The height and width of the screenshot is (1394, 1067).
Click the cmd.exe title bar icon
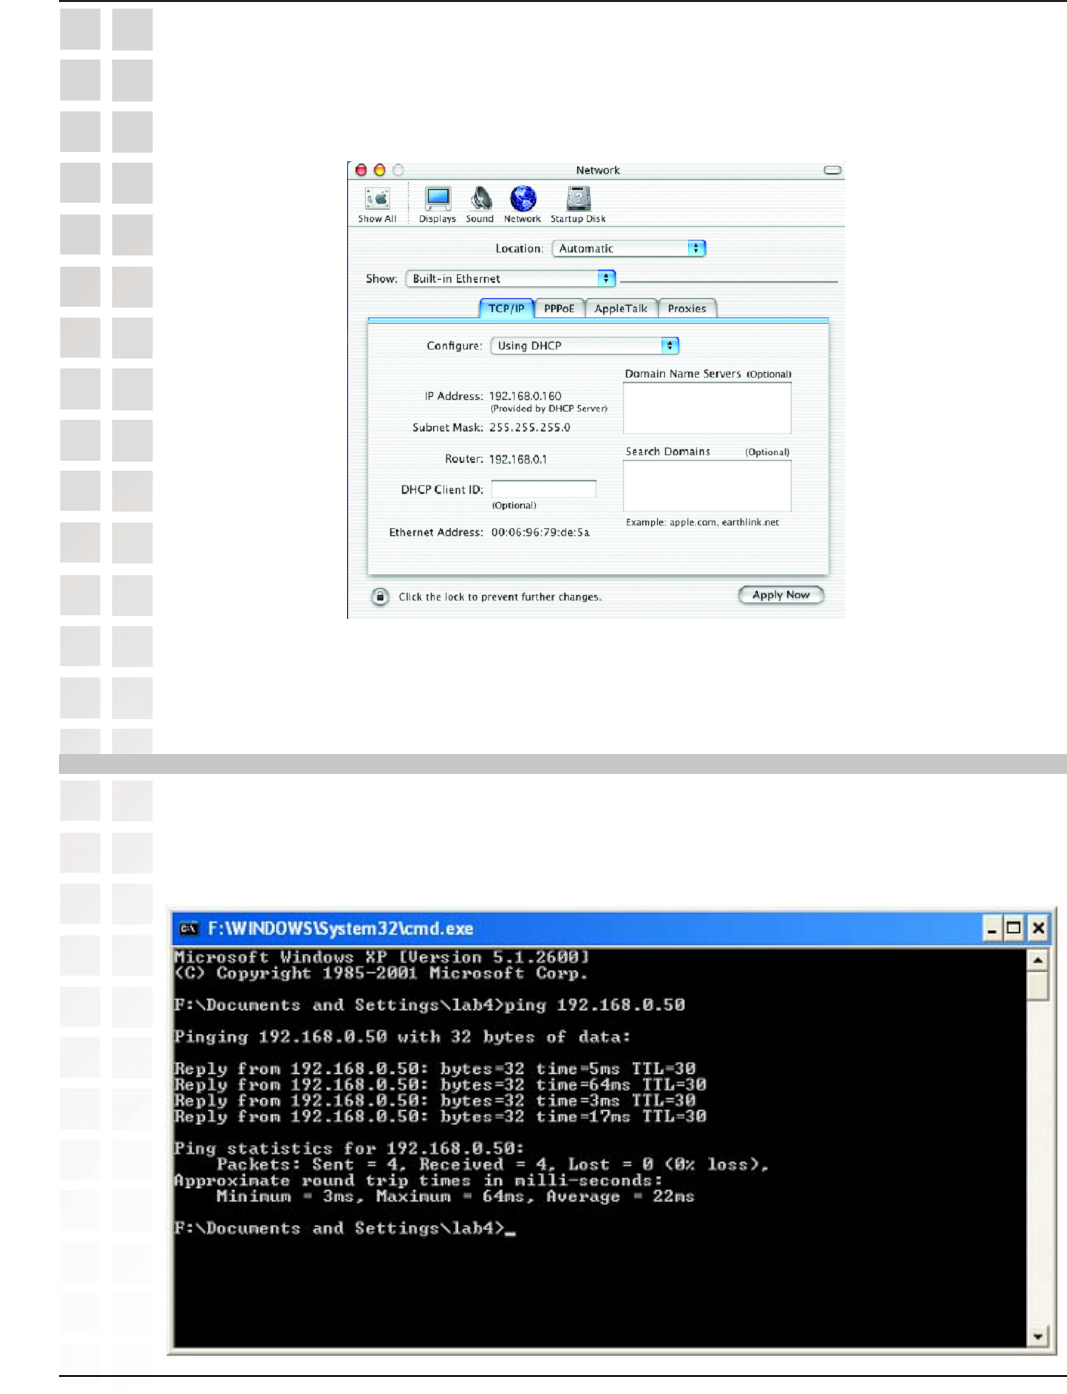point(188,928)
